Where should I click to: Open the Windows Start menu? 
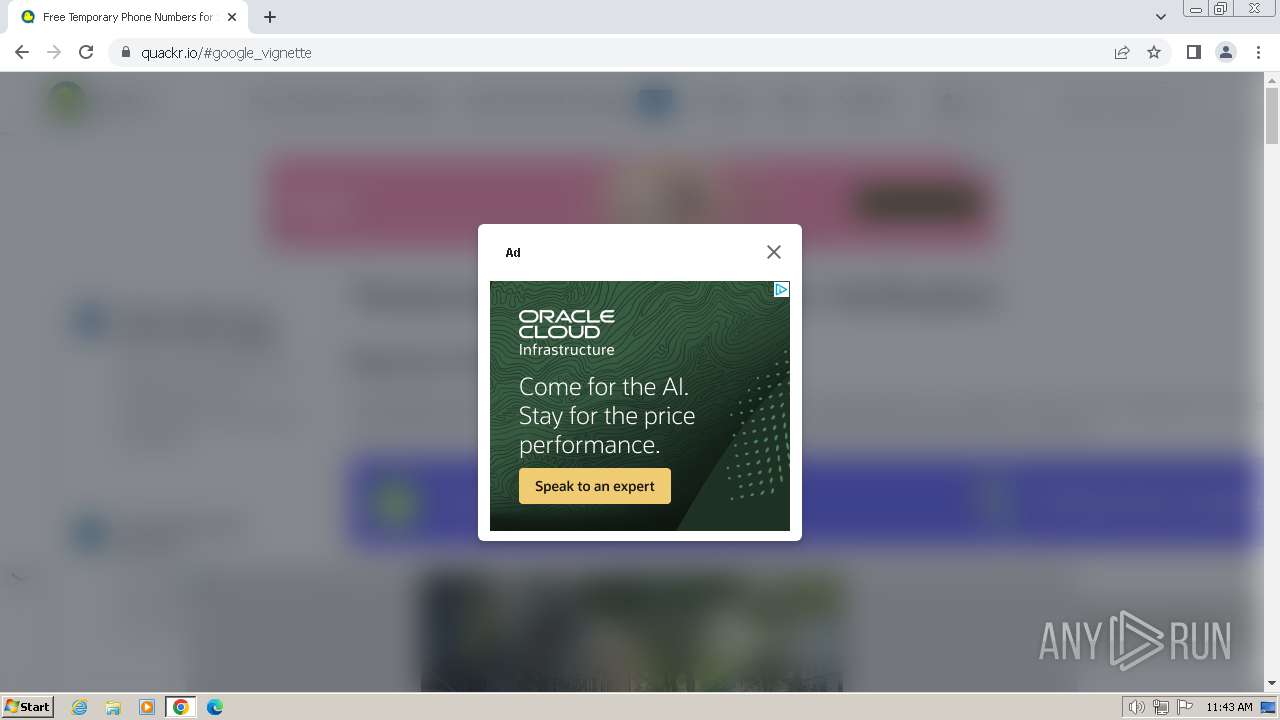click(28, 706)
